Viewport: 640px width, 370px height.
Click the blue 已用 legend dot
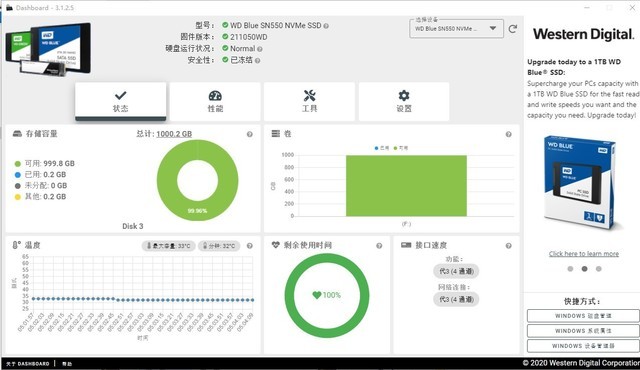point(18,175)
